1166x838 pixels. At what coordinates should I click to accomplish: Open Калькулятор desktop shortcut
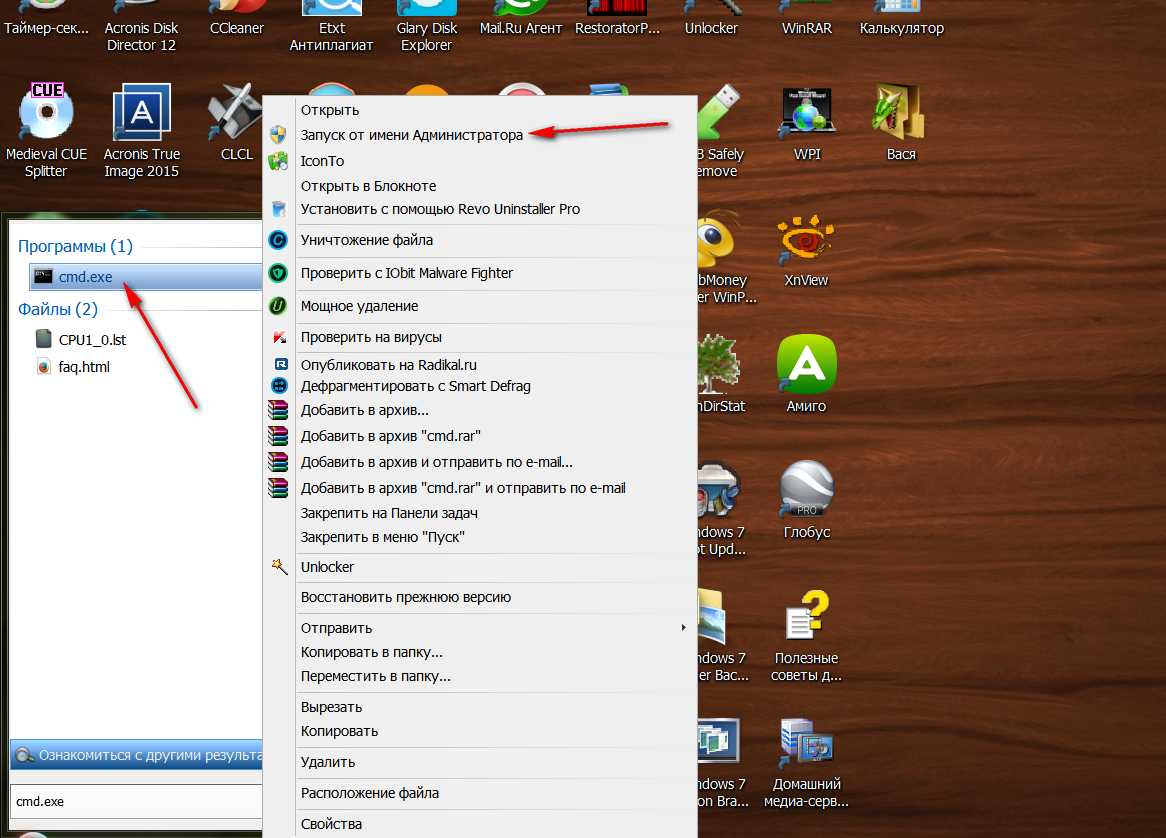[x=901, y=19]
